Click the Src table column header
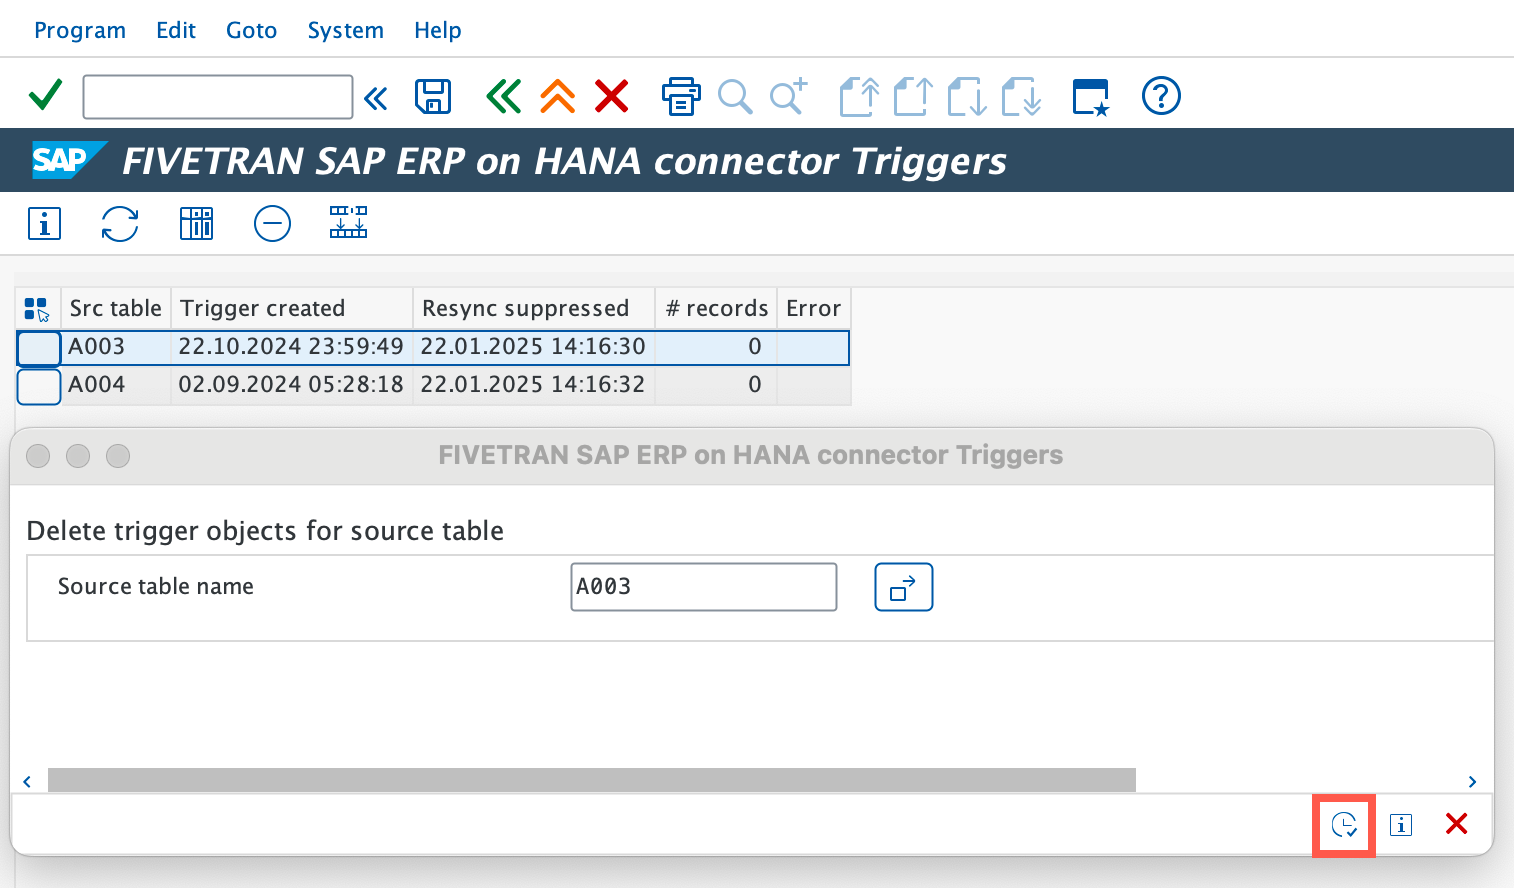This screenshot has height=888, width=1514. (116, 308)
